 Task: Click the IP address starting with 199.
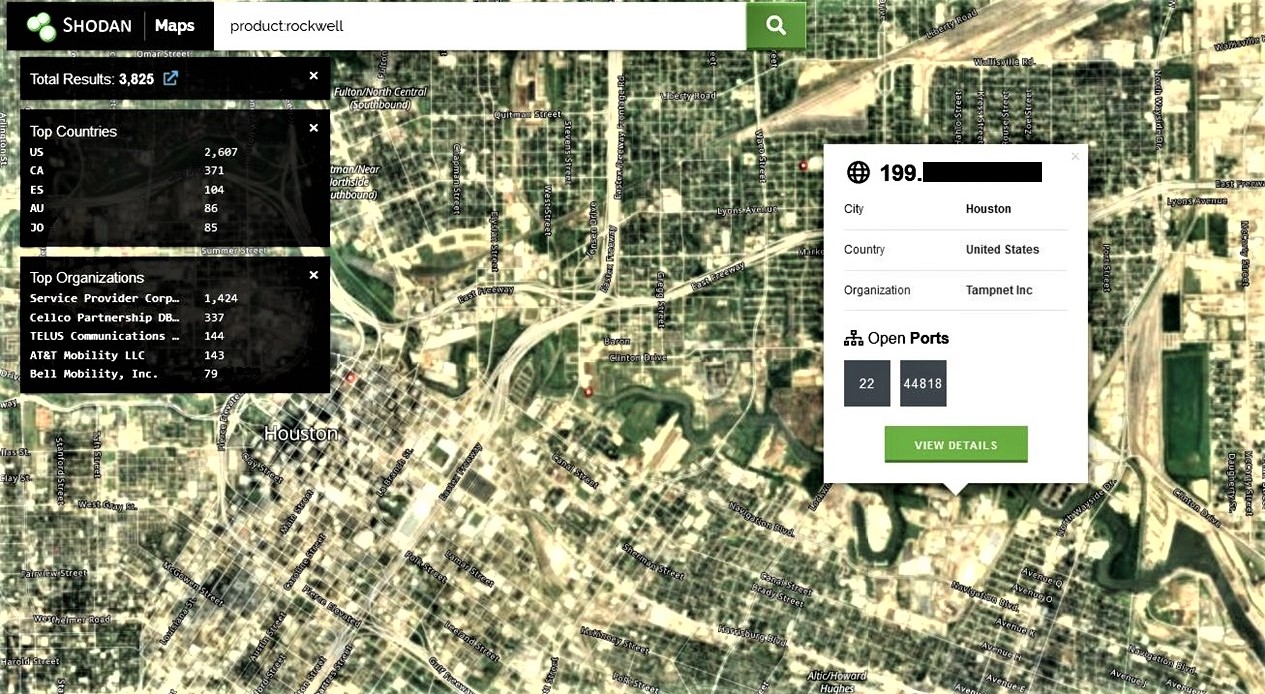[961, 173]
